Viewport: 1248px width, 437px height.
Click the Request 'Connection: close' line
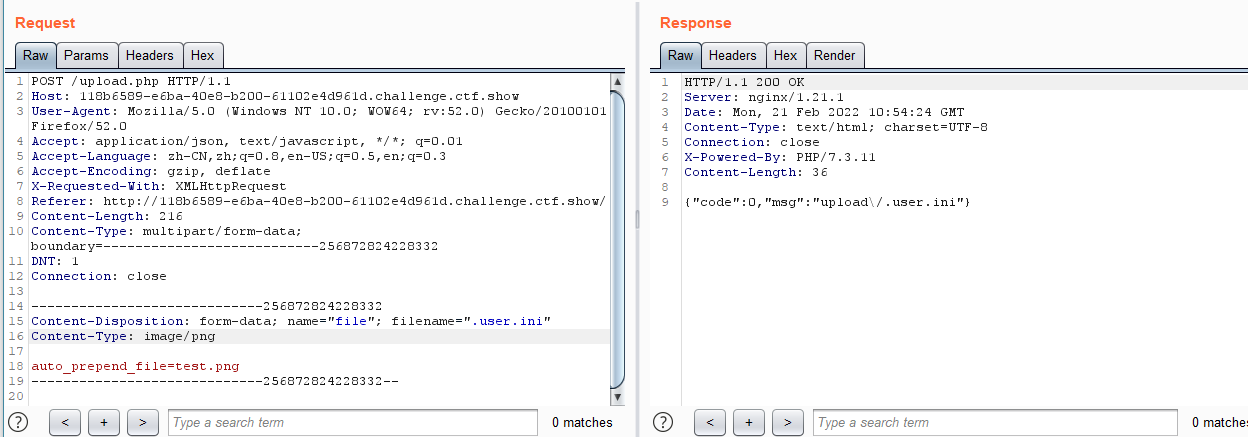point(99,276)
